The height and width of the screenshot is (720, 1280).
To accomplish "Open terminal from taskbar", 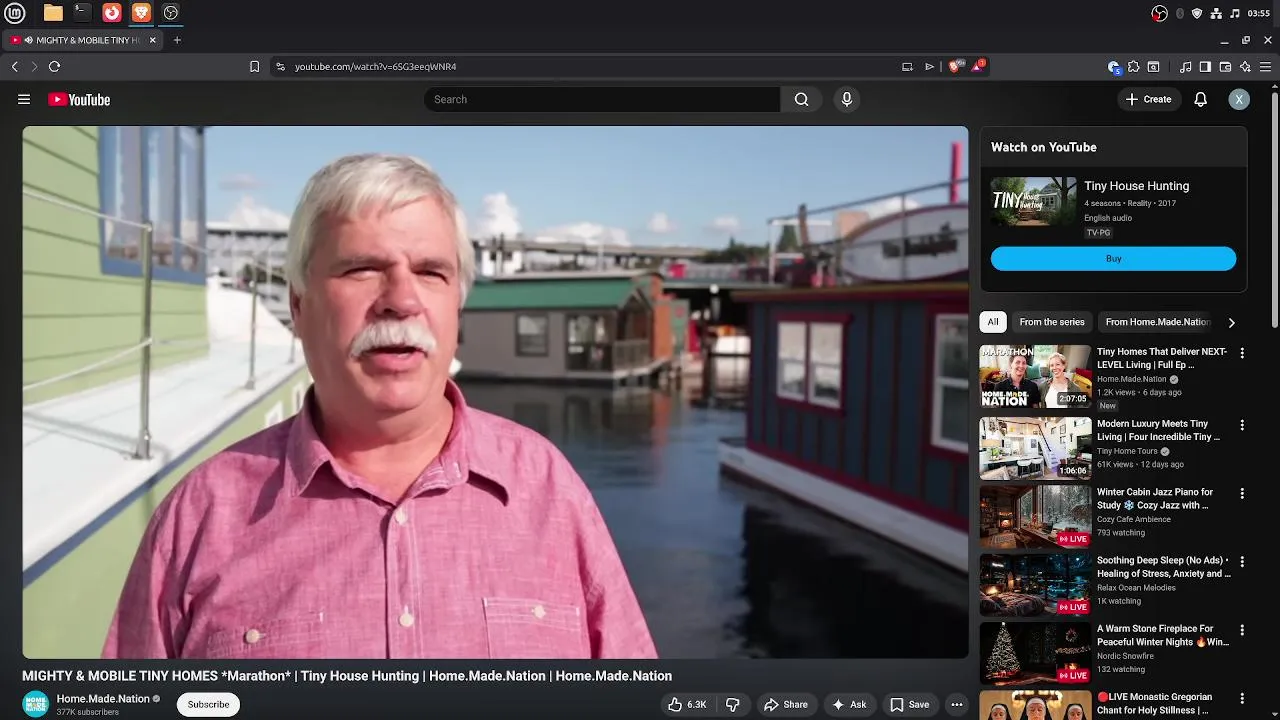I will click(82, 13).
